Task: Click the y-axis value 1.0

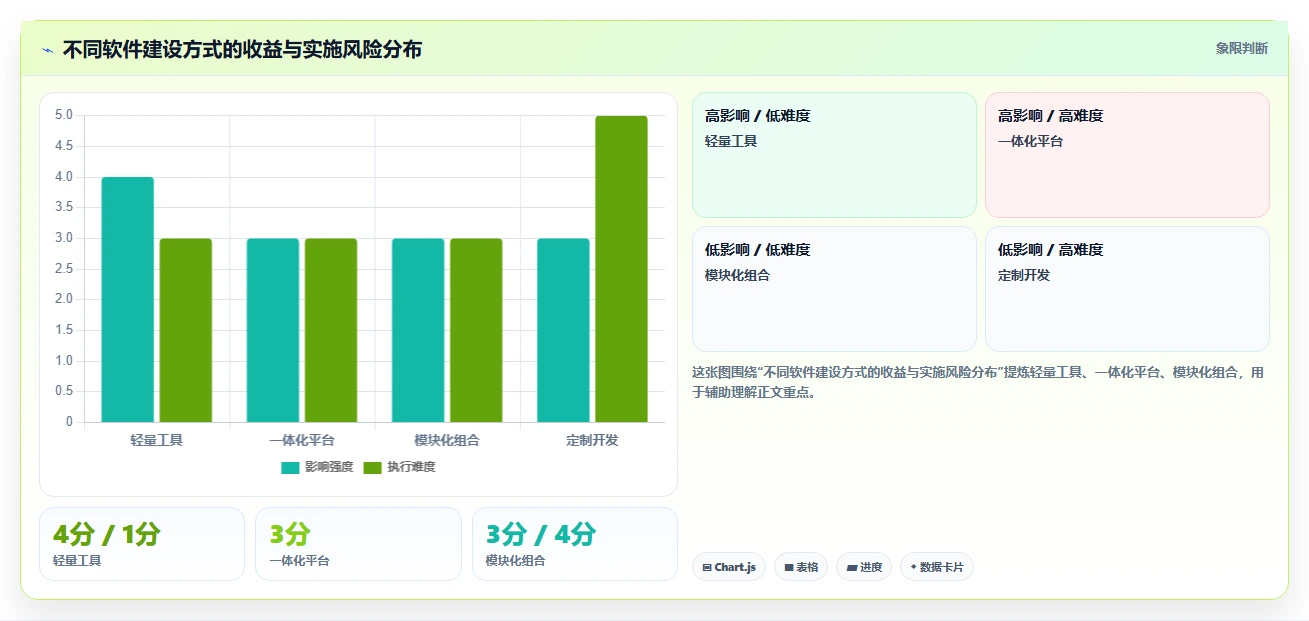Action: 64,361
